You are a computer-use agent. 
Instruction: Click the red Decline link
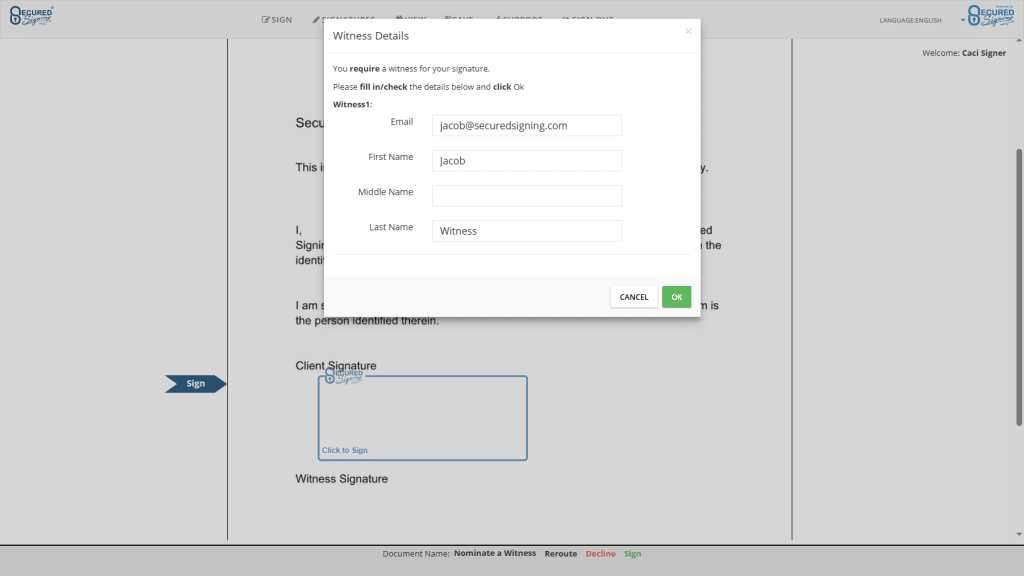600,553
